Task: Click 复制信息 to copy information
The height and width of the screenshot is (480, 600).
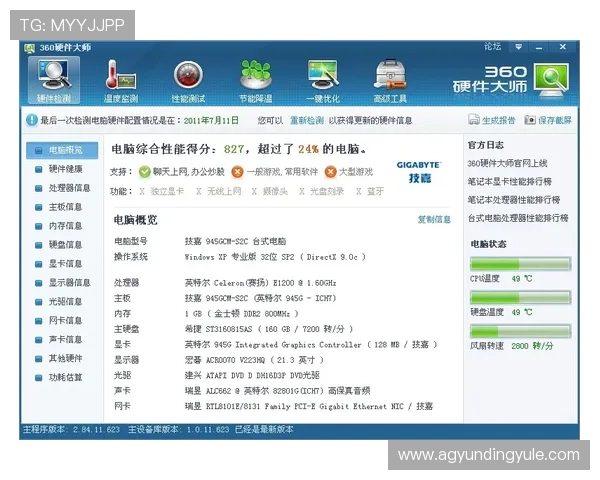Action: tap(434, 219)
